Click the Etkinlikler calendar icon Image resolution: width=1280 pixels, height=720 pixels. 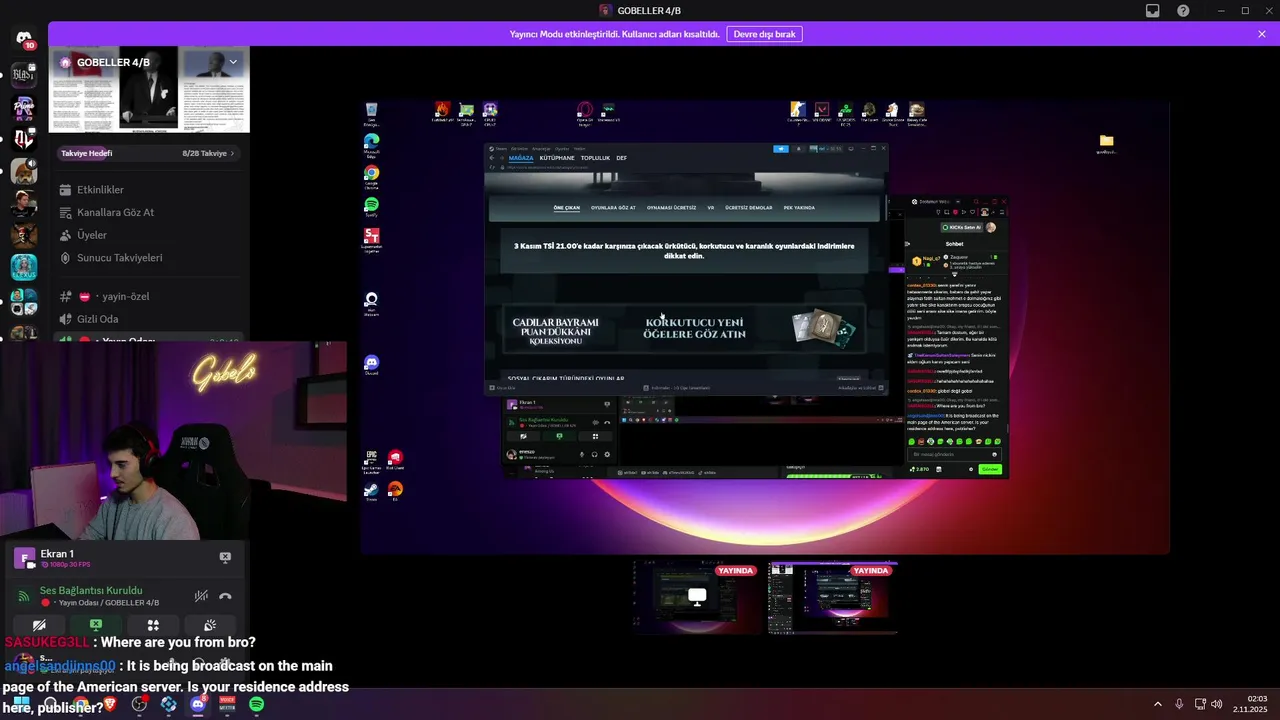click(x=65, y=190)
